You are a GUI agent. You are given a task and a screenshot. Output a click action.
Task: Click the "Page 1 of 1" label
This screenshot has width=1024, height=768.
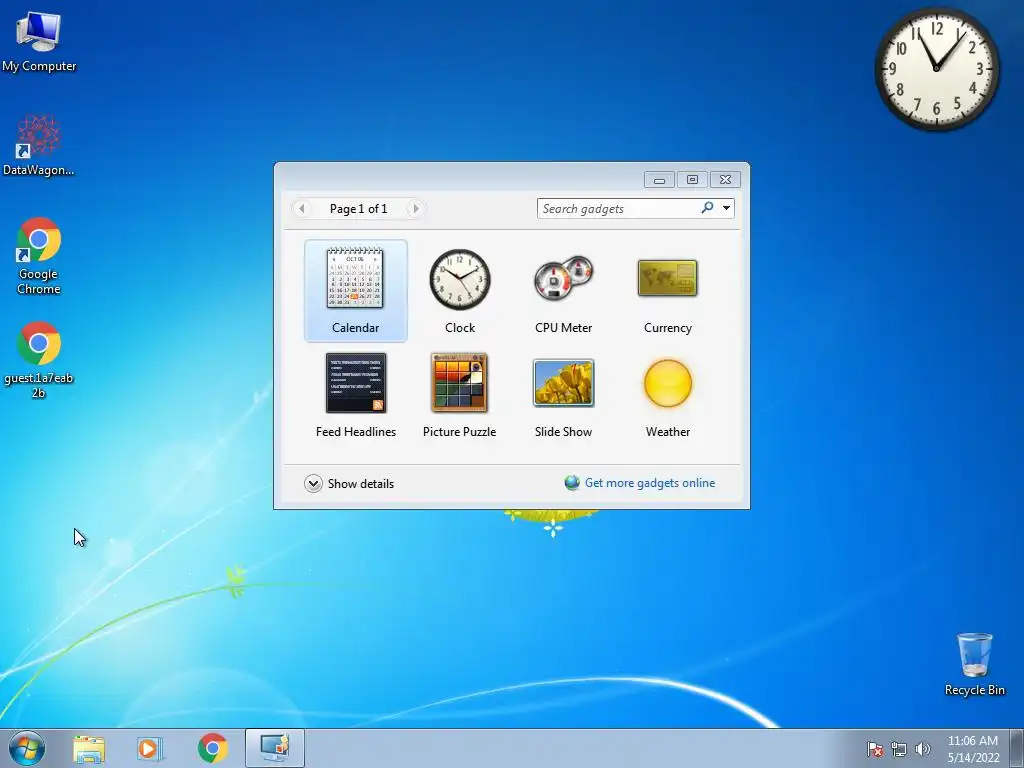(359, 208)
